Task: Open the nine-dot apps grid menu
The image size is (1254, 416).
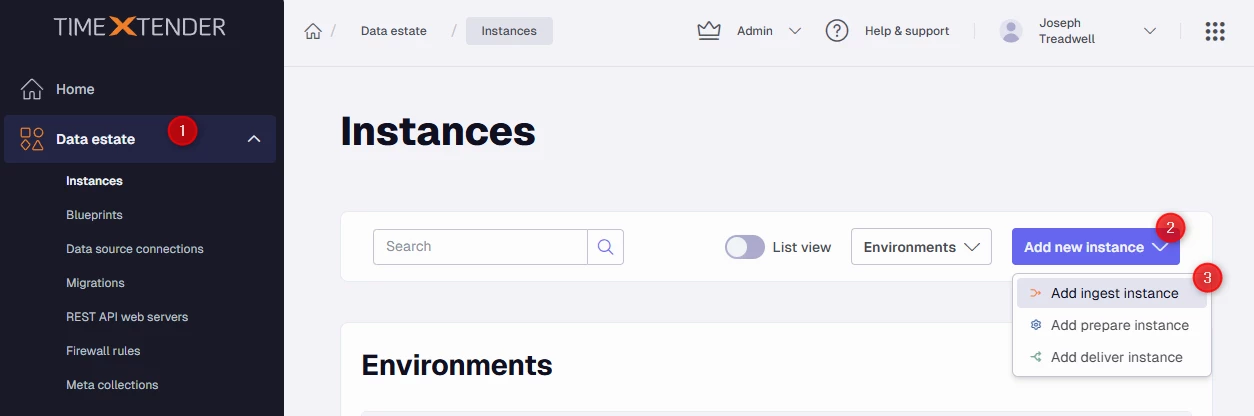Action: click(x=1215, y=31)
